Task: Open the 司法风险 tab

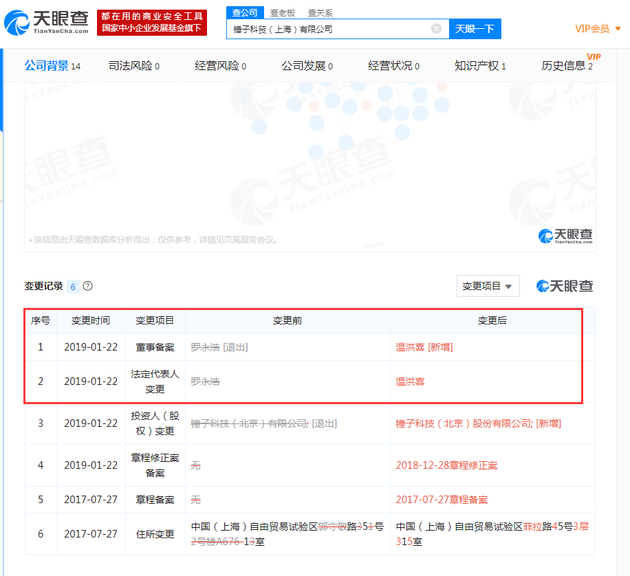Action: (x=134, y=65)
